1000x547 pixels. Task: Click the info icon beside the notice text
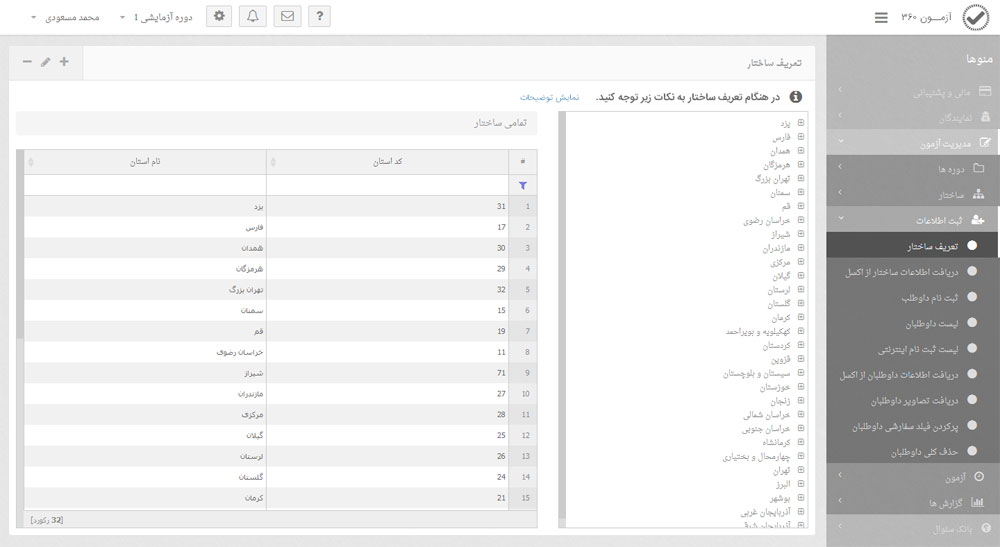click(x=796, y=97)
